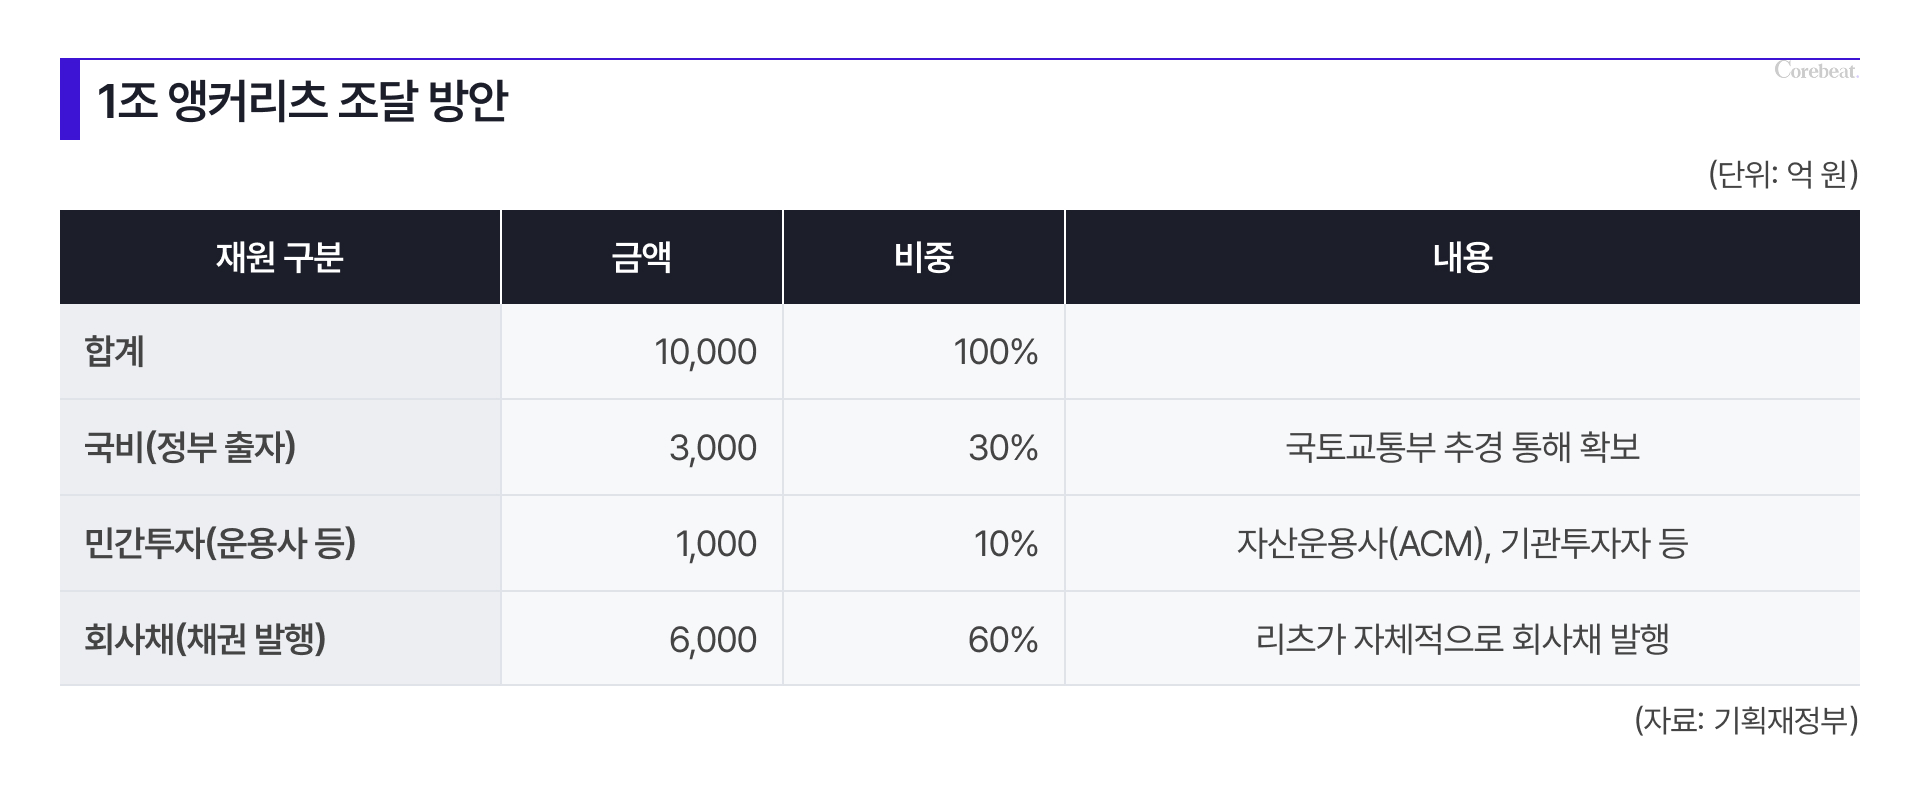Click the '국비(정부 출자)' row label
This screenshot has height=800, width=1920.
190,447
